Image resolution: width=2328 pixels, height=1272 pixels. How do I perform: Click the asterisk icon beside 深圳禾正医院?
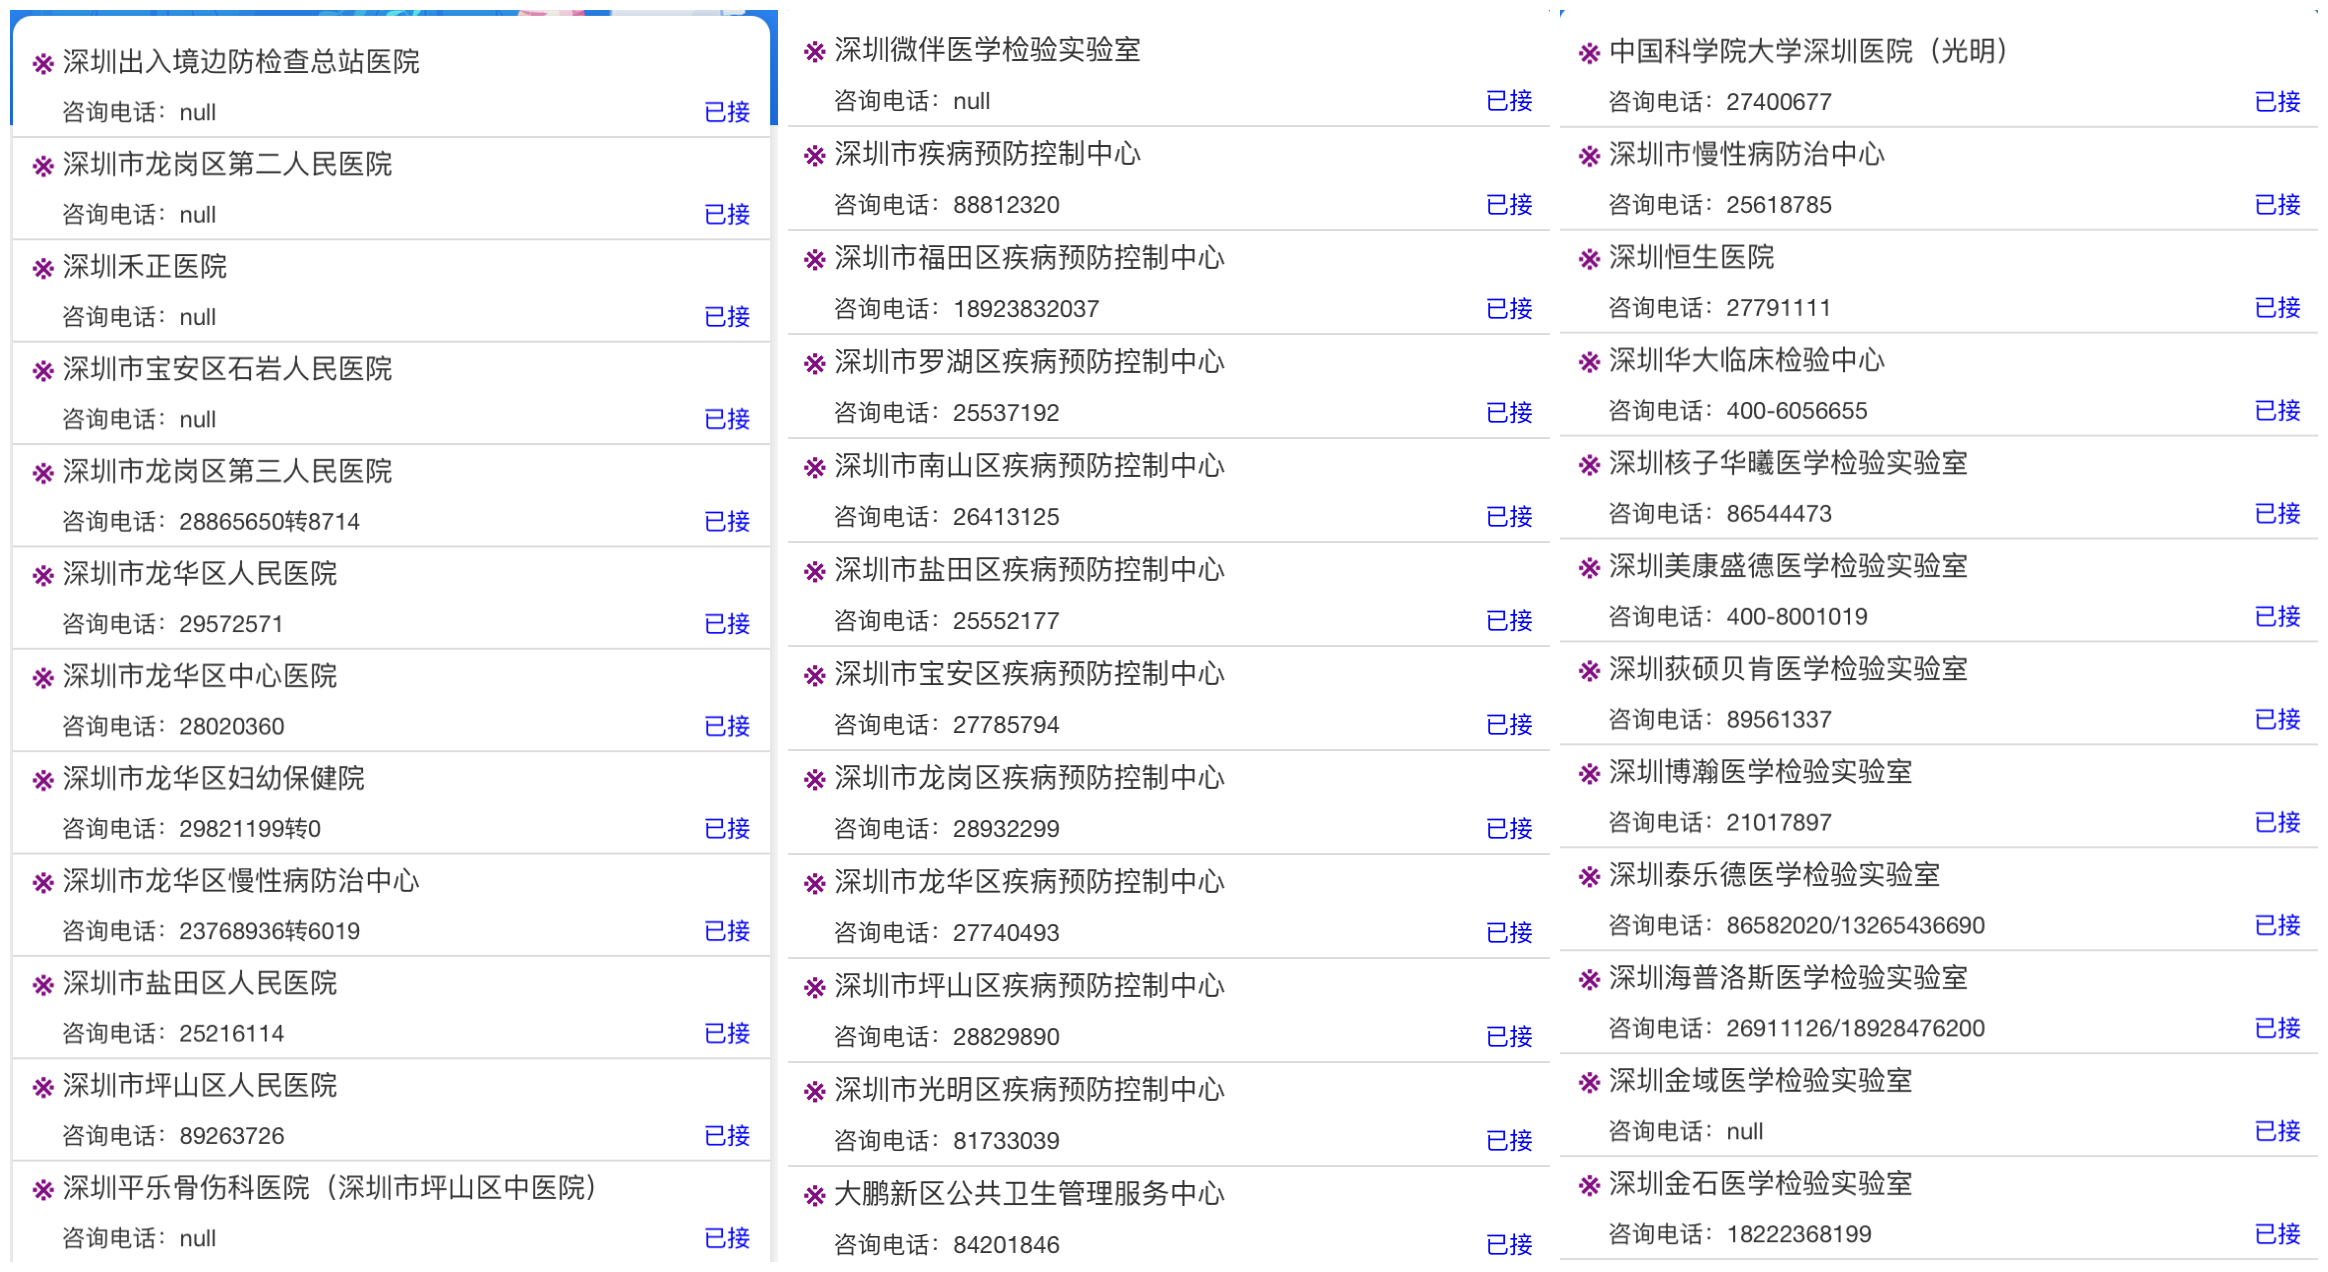43,268
